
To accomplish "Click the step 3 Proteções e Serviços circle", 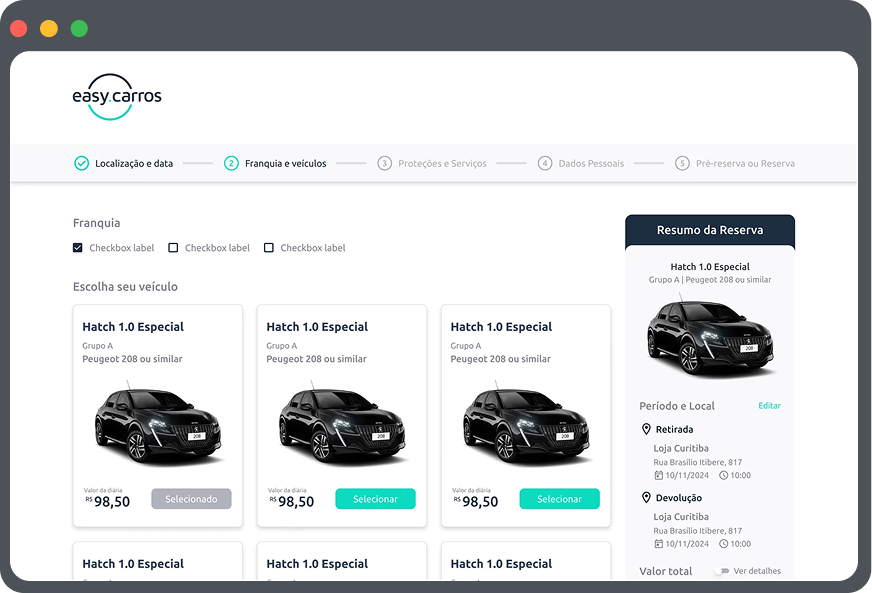I will point(384,163).
